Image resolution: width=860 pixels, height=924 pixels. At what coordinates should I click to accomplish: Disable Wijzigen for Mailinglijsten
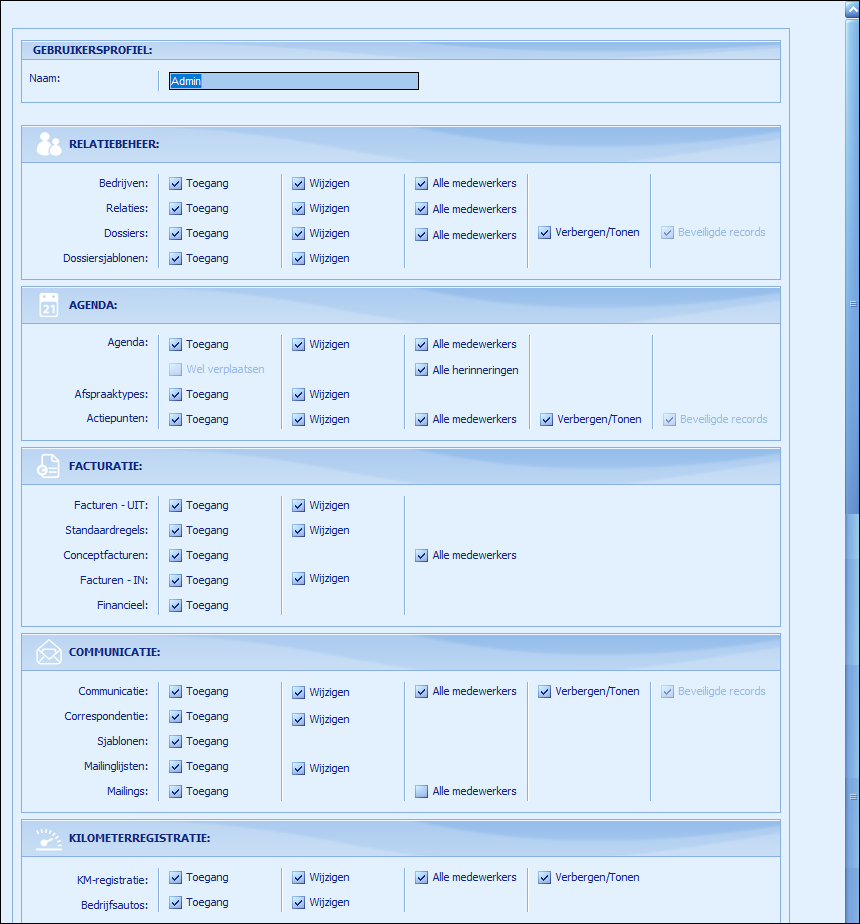299,769
